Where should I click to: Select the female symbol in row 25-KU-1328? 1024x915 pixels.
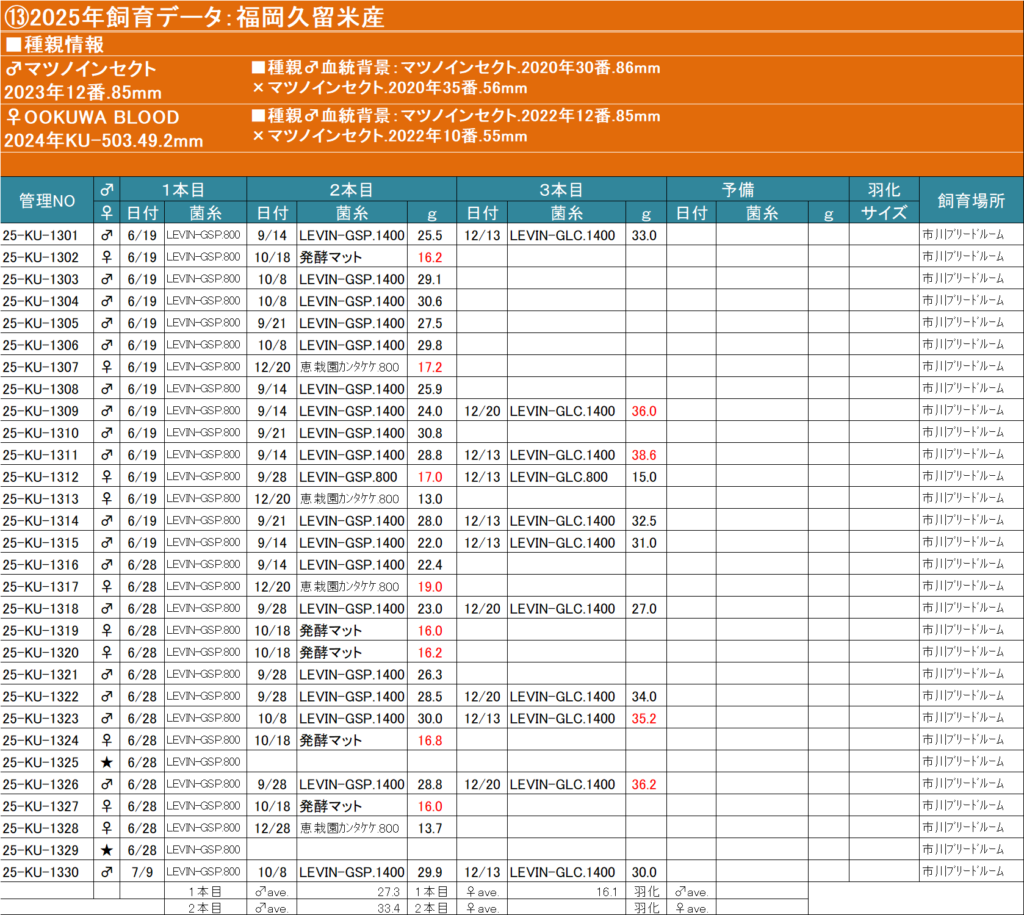coord(106,828)
